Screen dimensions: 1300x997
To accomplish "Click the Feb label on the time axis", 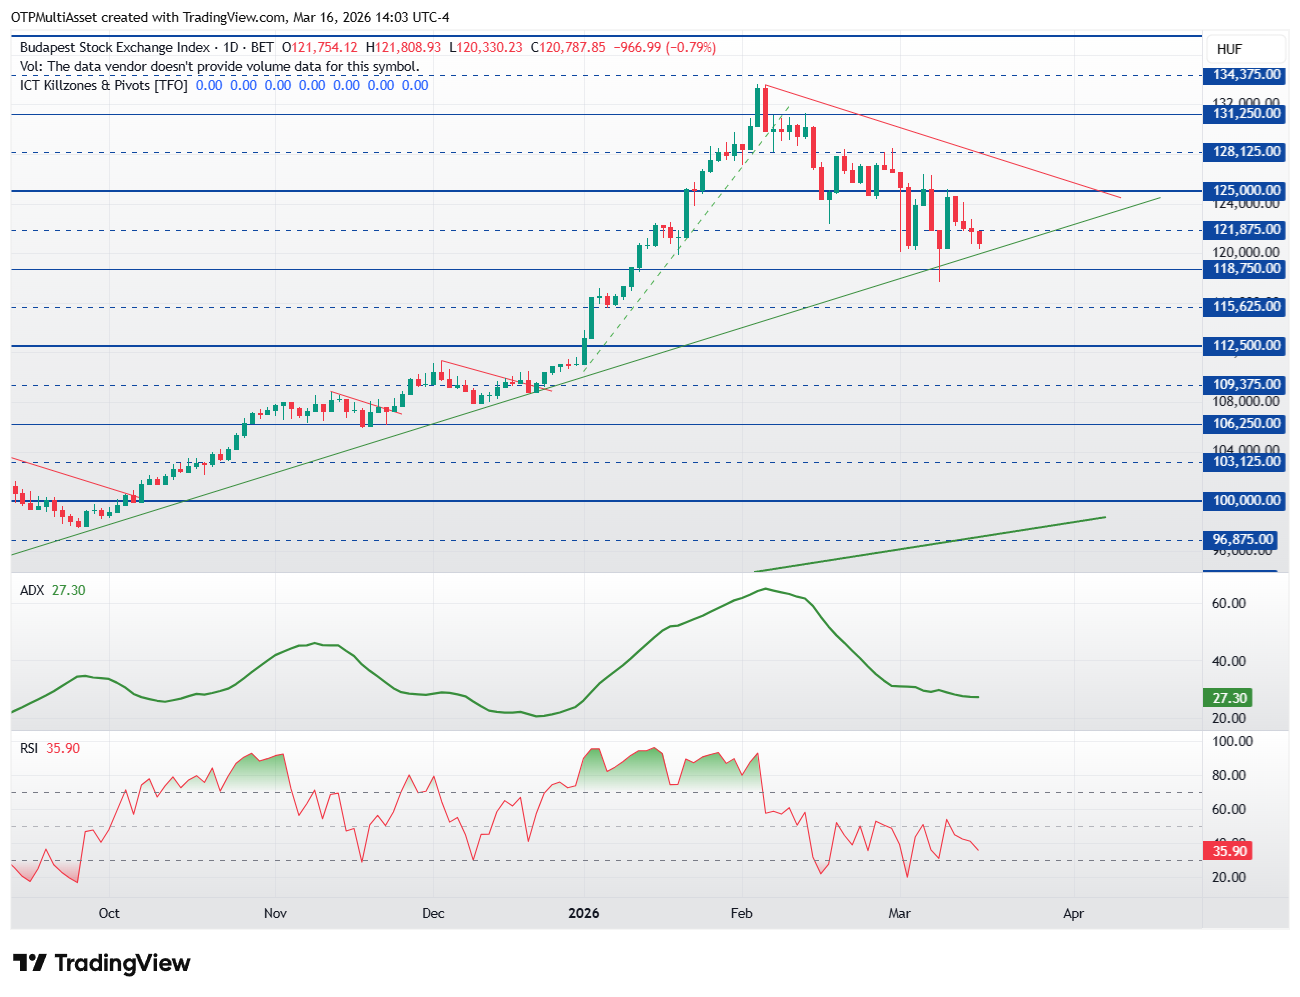I will 741,913.
